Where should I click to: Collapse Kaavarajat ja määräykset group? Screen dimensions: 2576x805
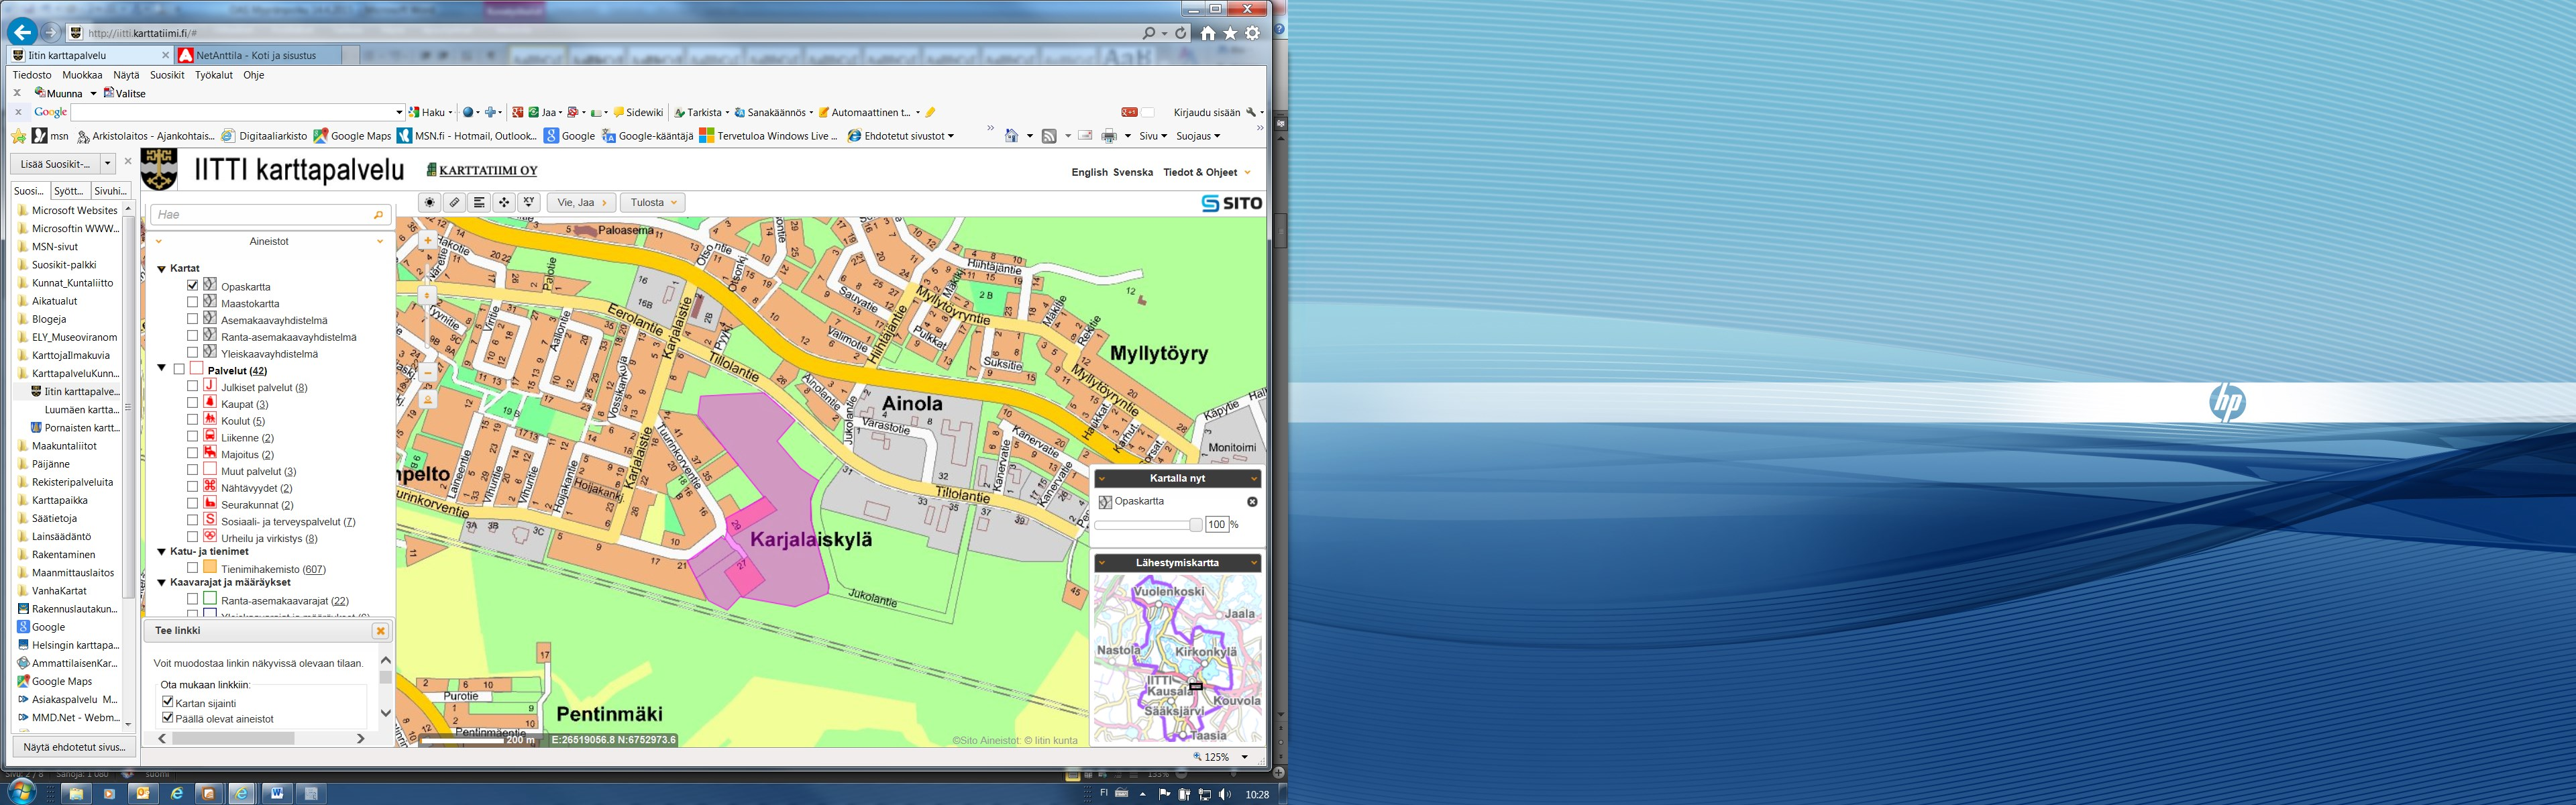161,583
